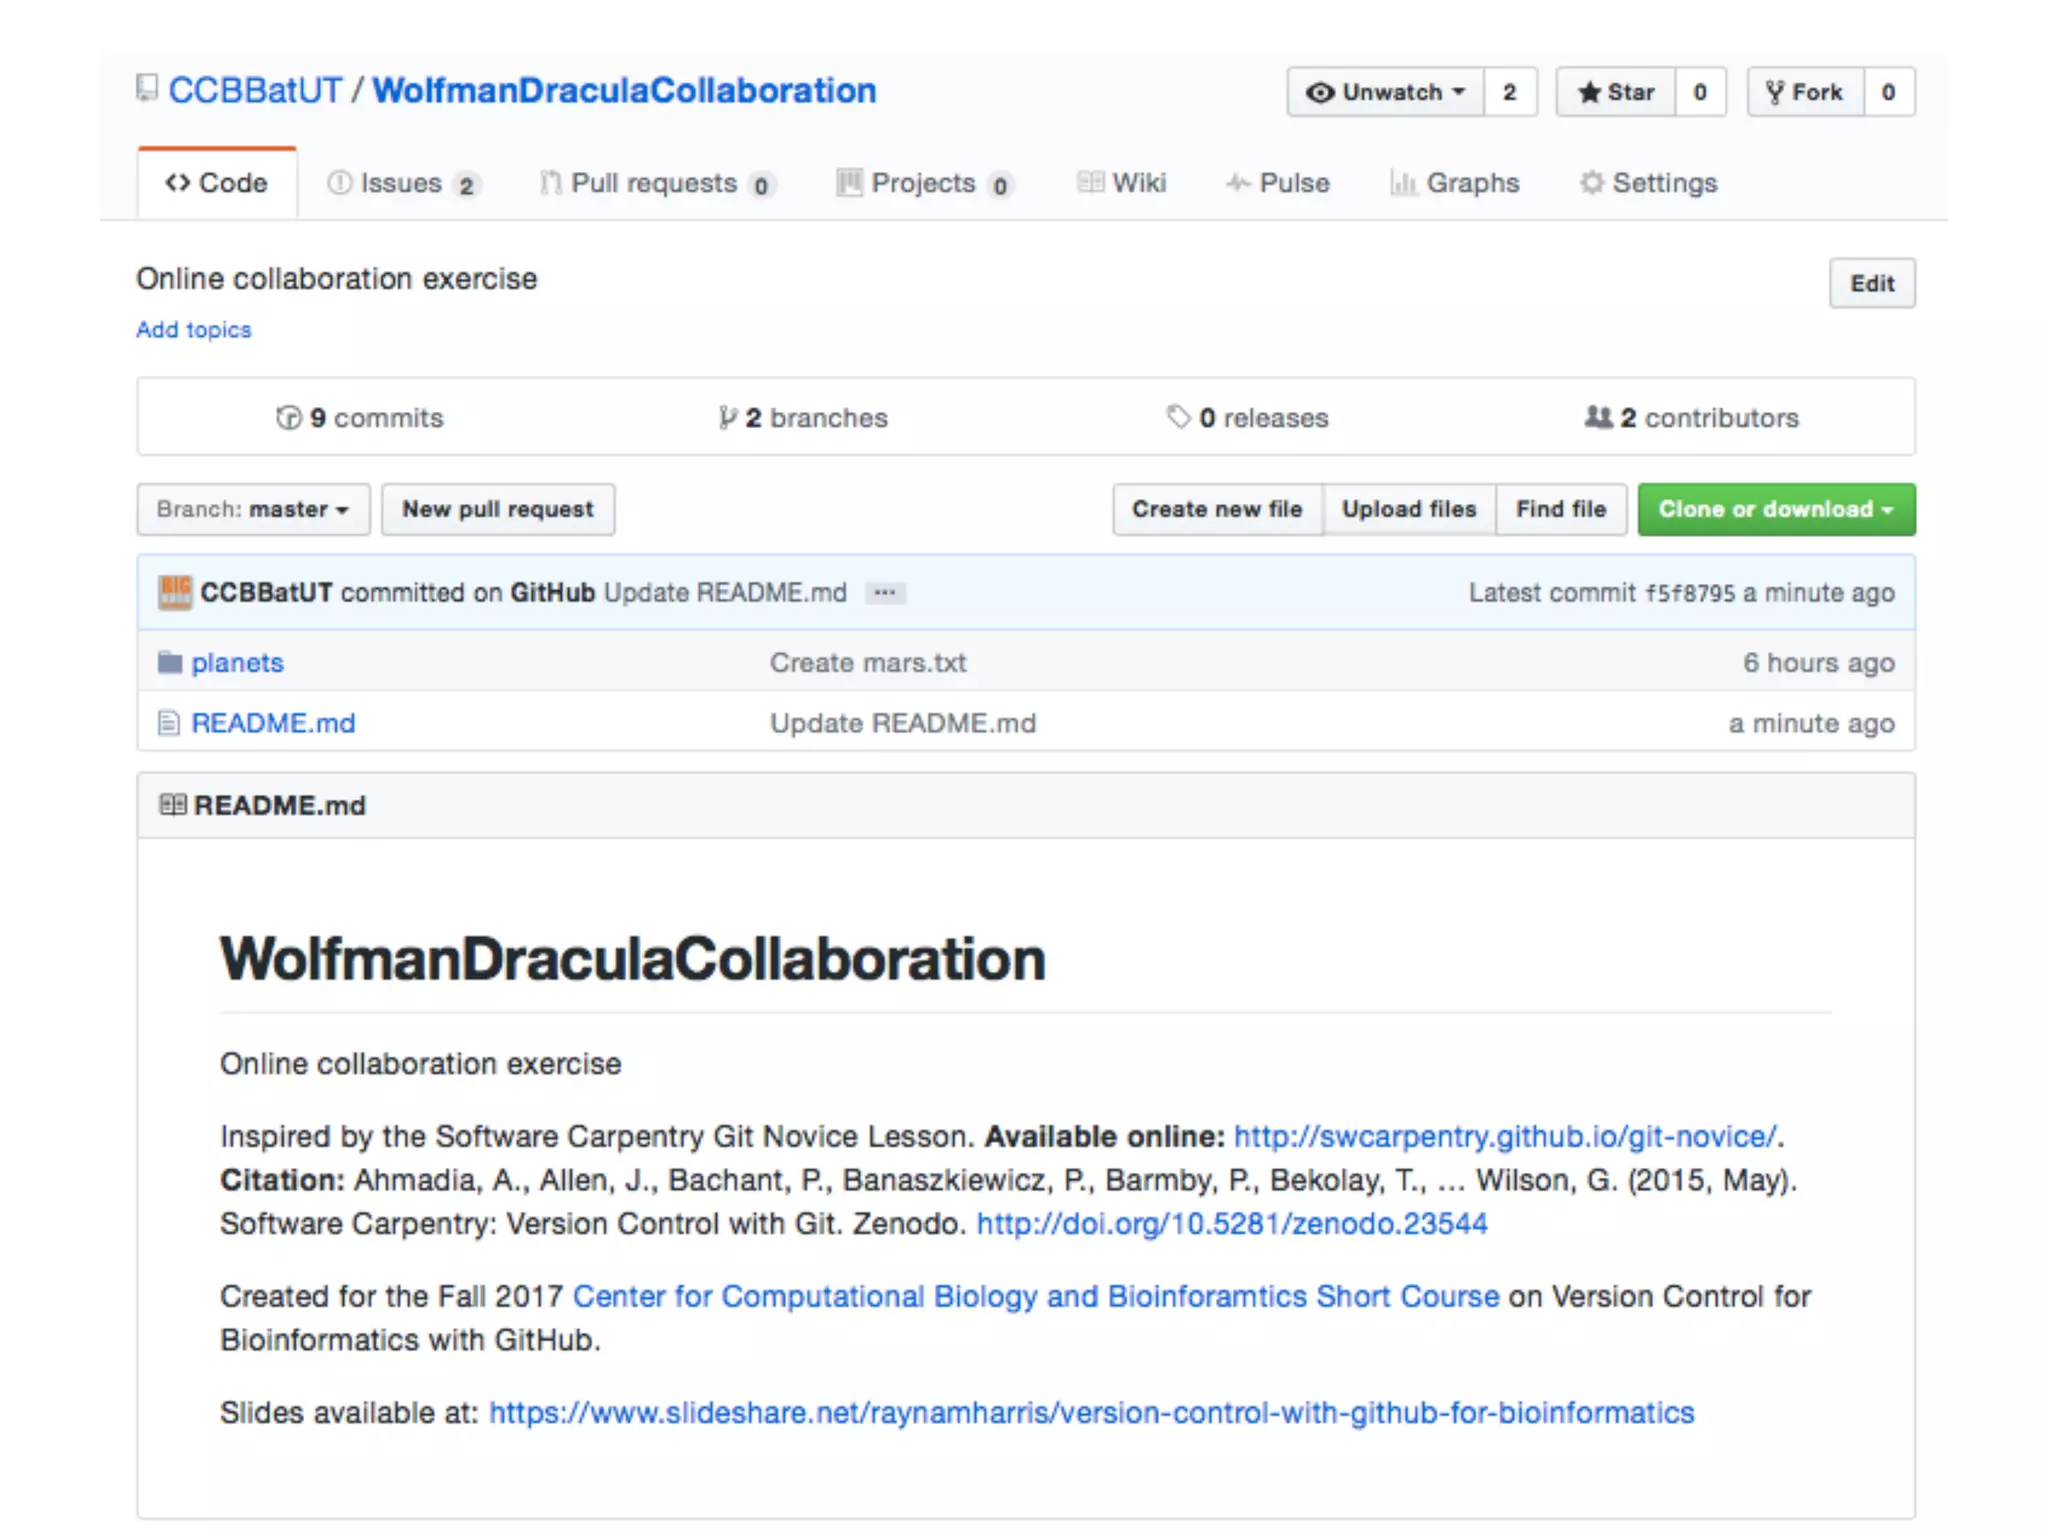Open the latest commit hash f5f8795
2048x1536 pixels.
[1690, 593]
